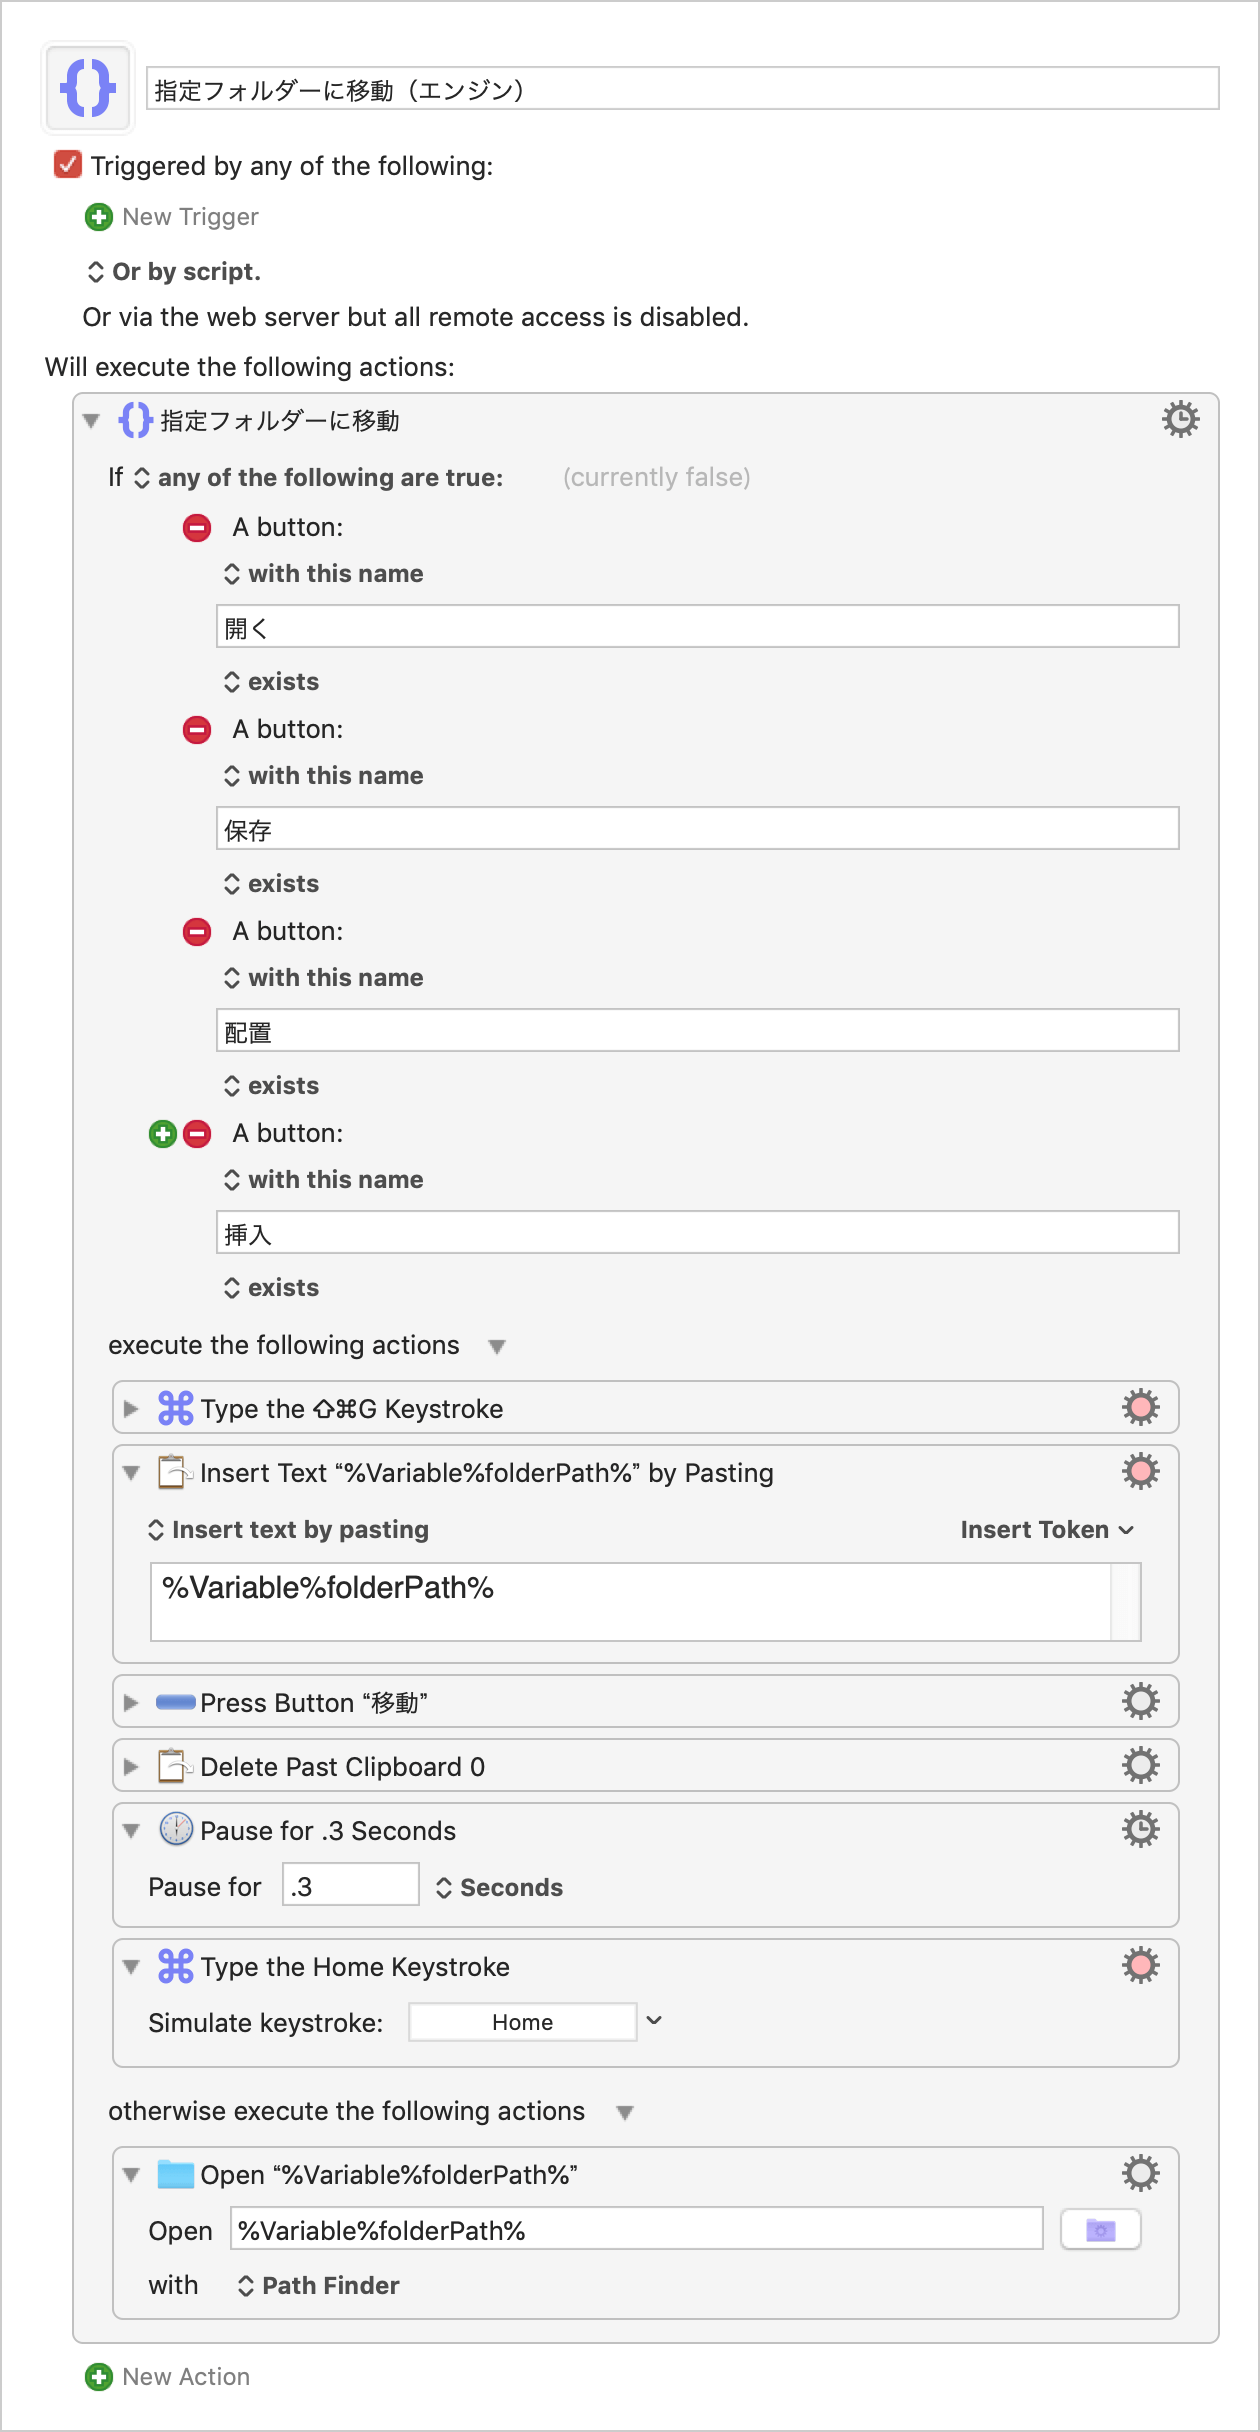Add new condition with green plus
The image size is (1260, 2432).
(163, 1133)
